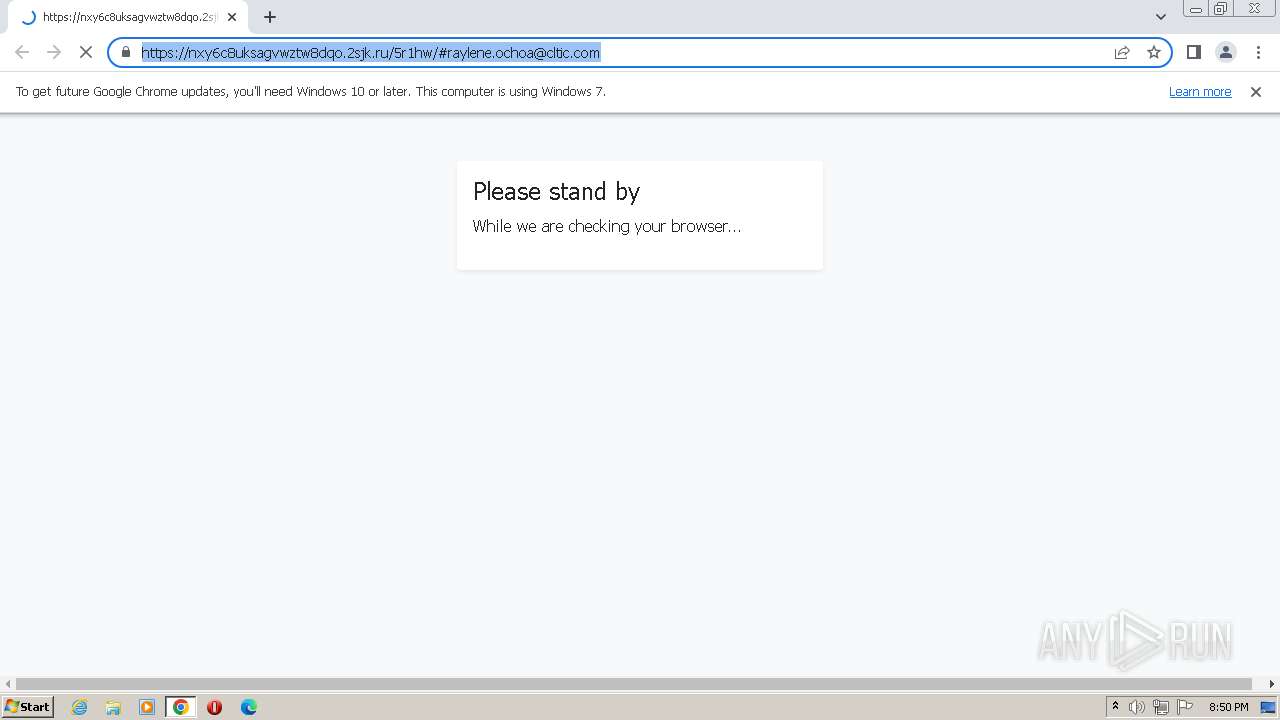Viewport: 1280px width, 720px height.
Task: View site security lock information
Action: point(126,52)
